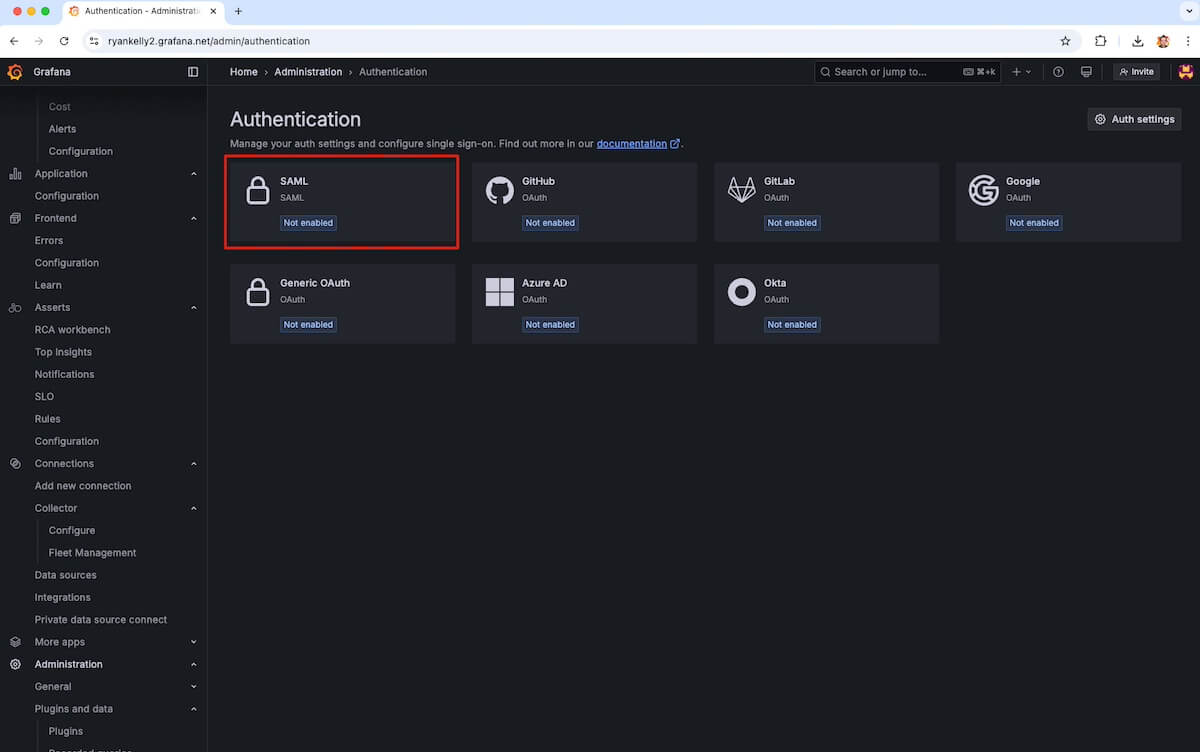Bookmark this page with the star icon

pyautogui.click(x=1065, y=41)
